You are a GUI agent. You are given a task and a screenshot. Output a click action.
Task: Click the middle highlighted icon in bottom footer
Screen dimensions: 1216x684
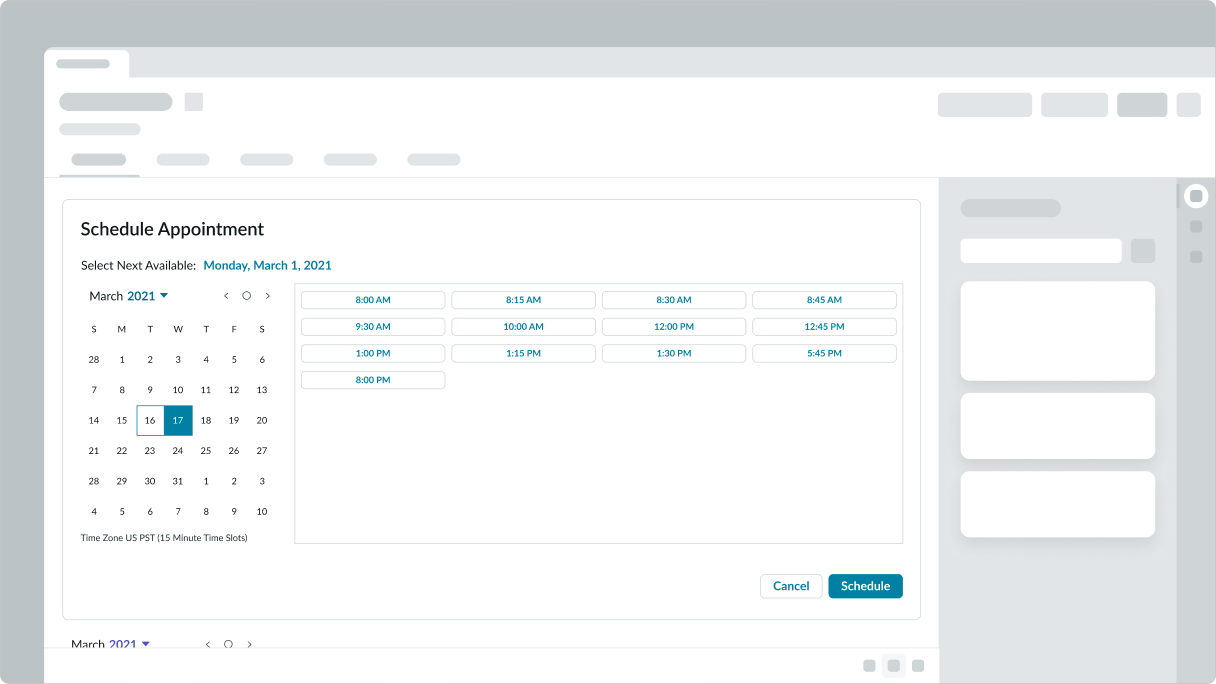[893, 666]
